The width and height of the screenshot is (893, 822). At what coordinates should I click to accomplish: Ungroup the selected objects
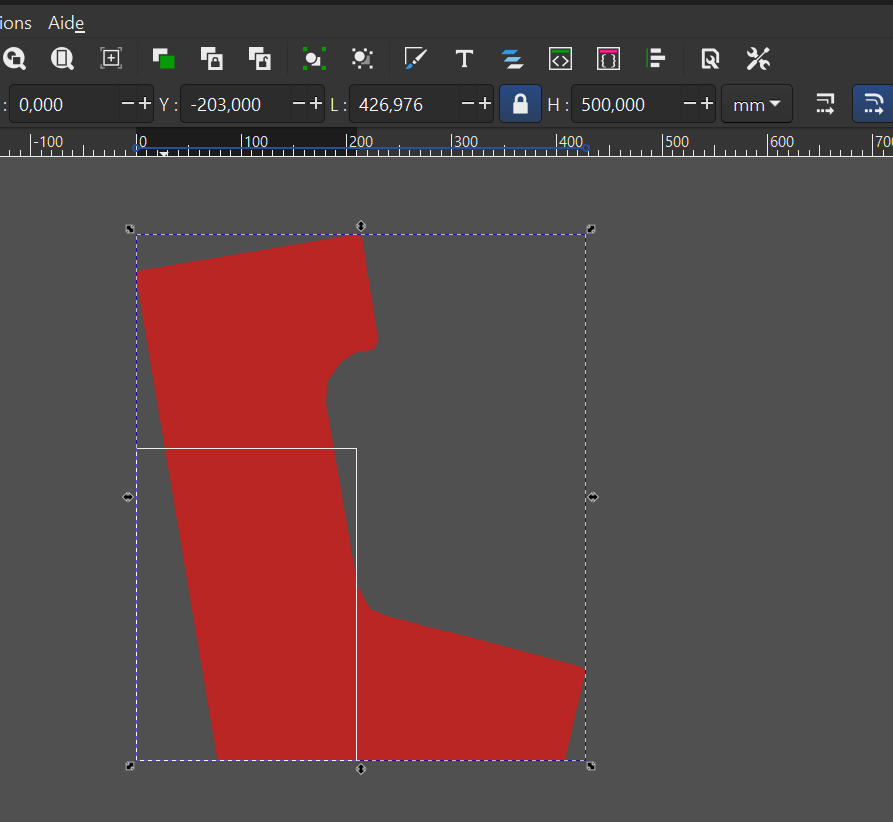pos(362,59)
